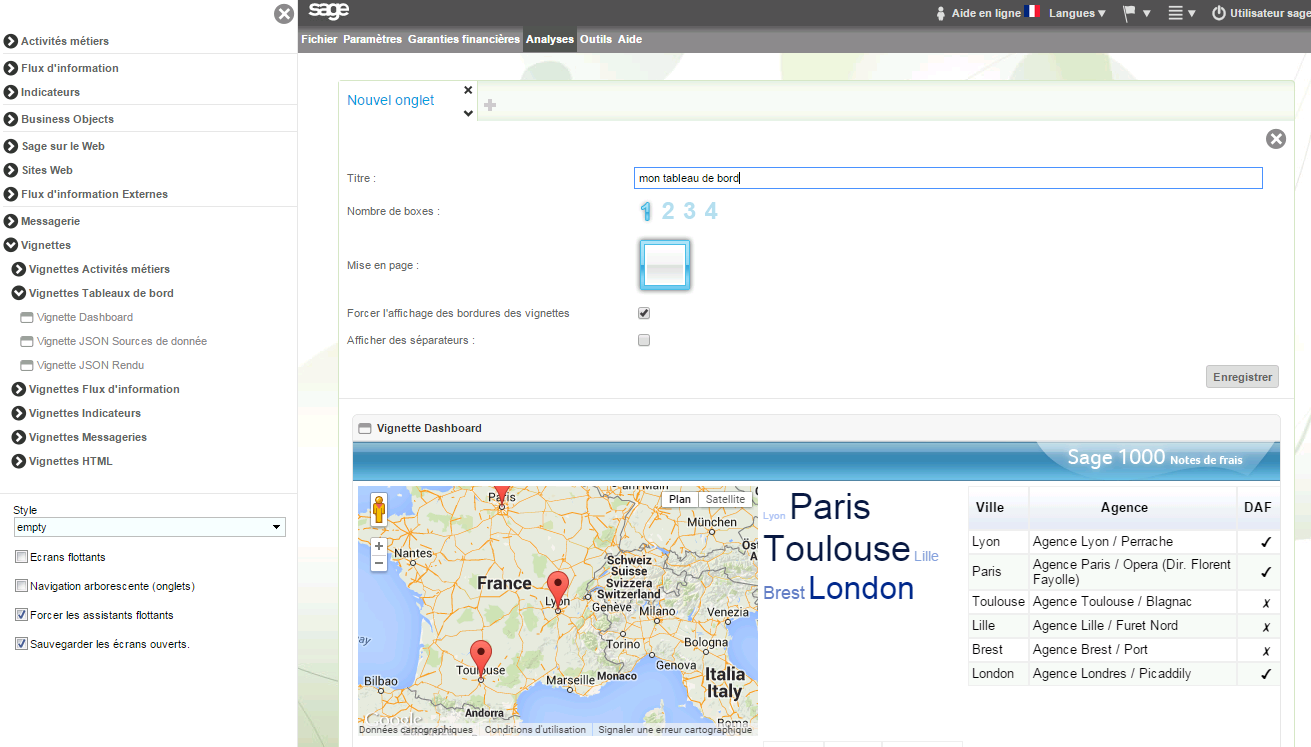Click the Sage logo
This screenshot has height=747, width=1311.
[x=328, y=11]
